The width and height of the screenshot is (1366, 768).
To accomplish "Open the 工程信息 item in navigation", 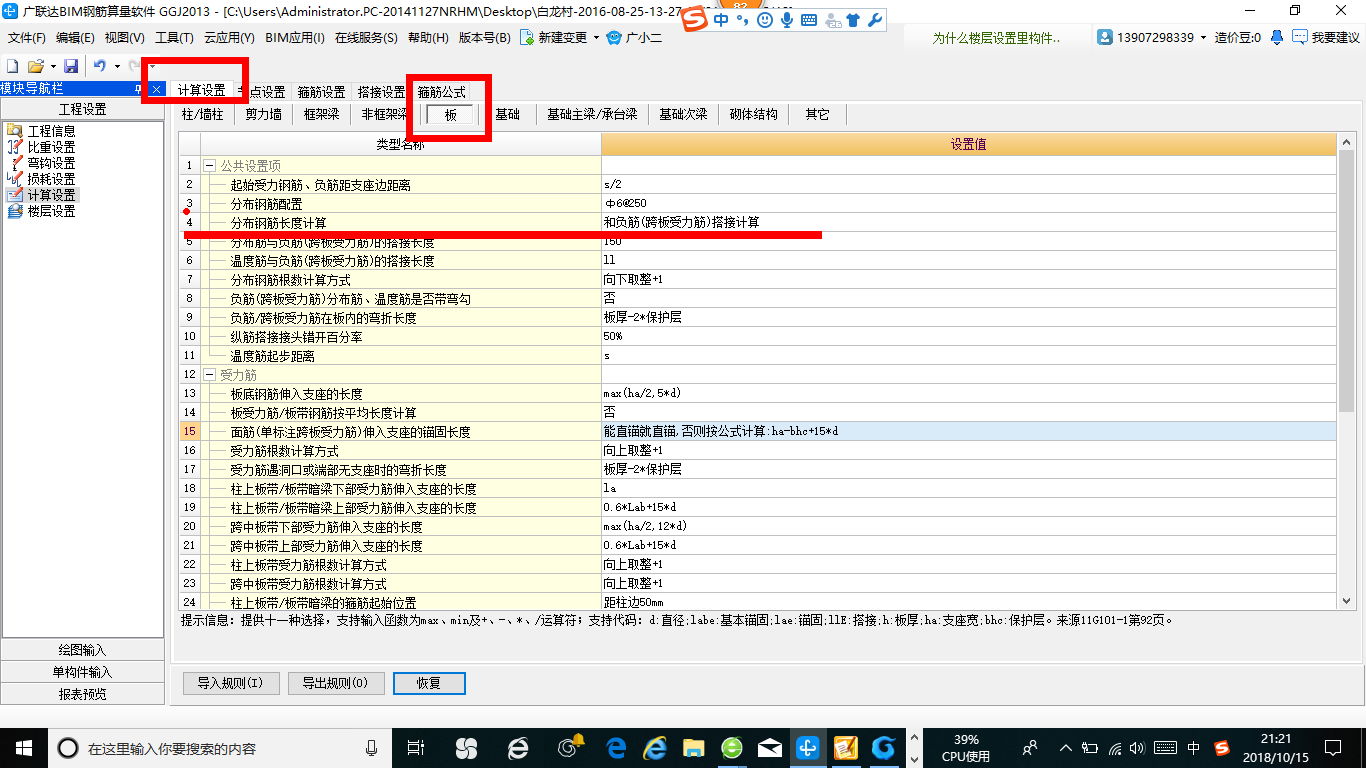I will pyautogui.click(x=40, y=131).
